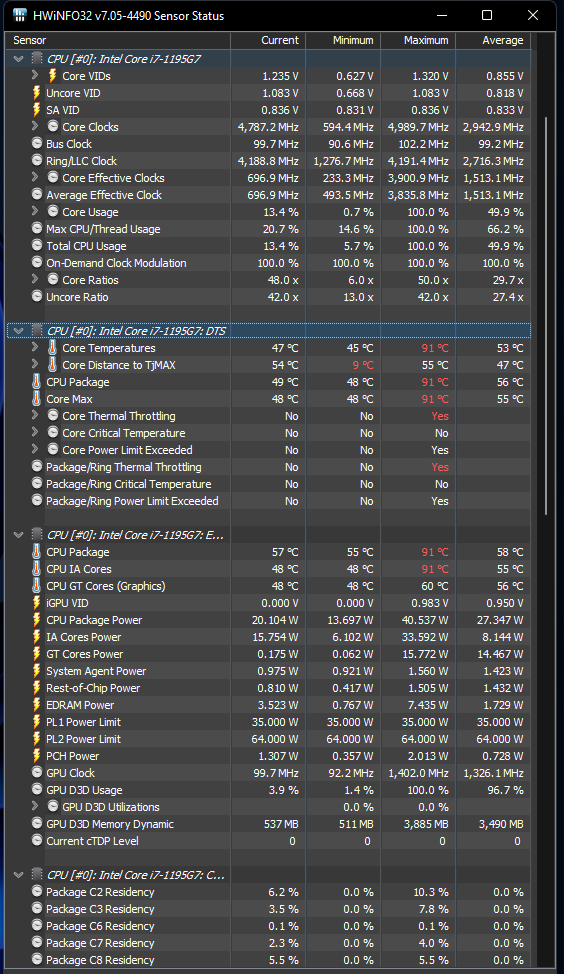Click the 40.537 W maximum CPU Package Power value

tap(425, 620)
